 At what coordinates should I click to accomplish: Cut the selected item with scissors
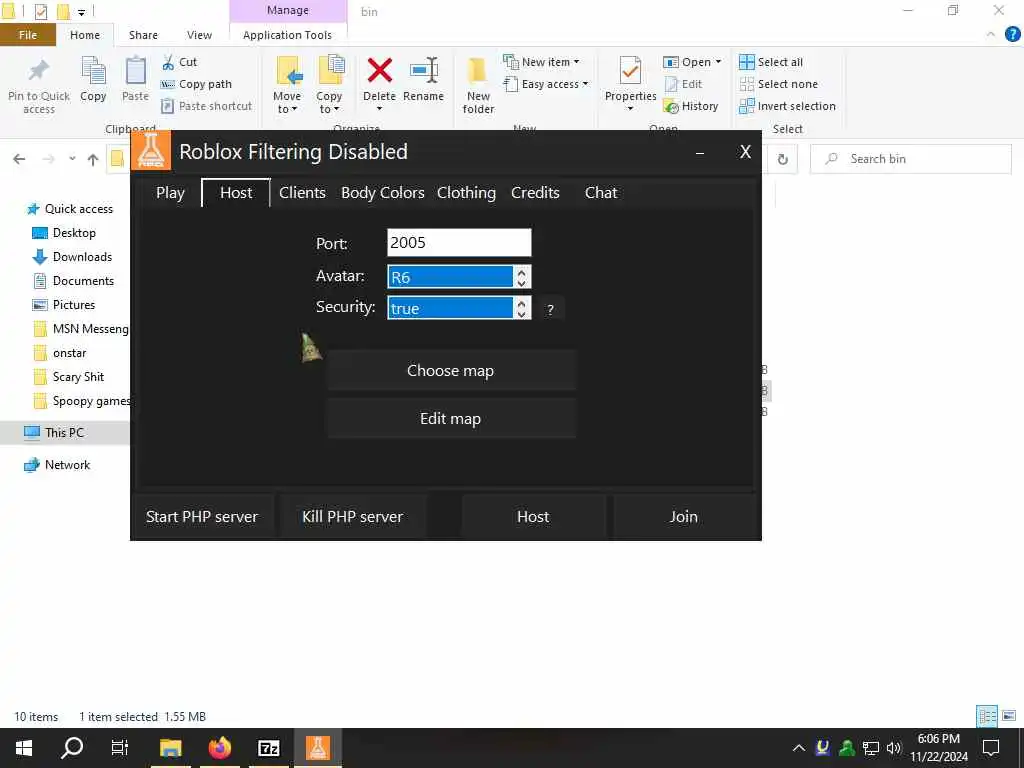179,62
